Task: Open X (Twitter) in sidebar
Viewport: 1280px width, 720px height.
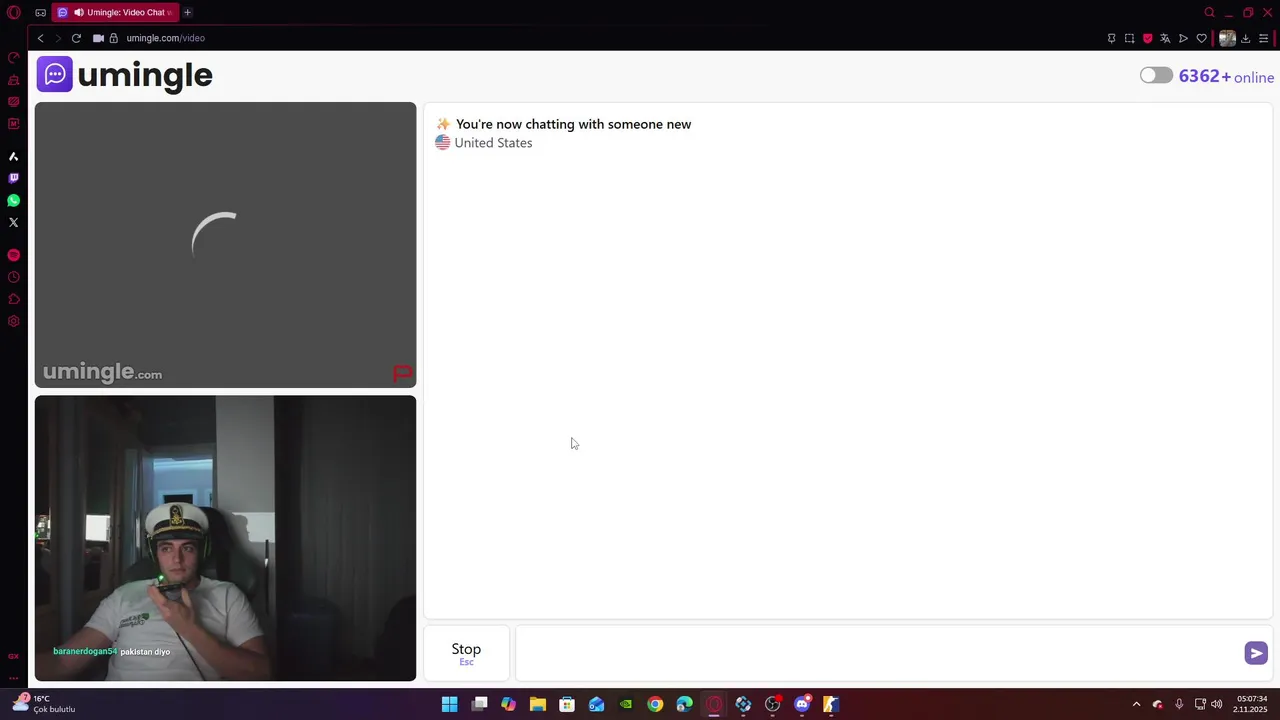Action: 13,222
